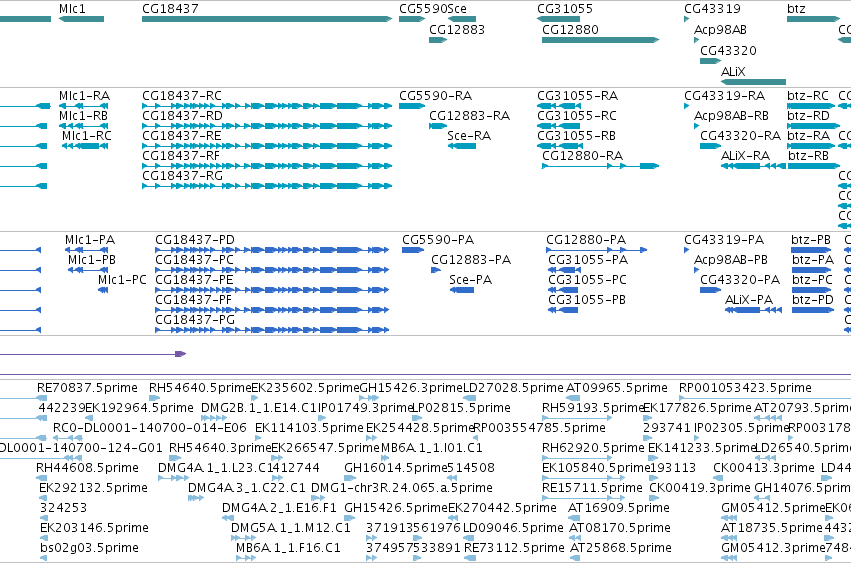The width and height of the screenshot is (851, 563).
Task: Click transcript label CG18437-RF
Action: [x=181, y=156]
